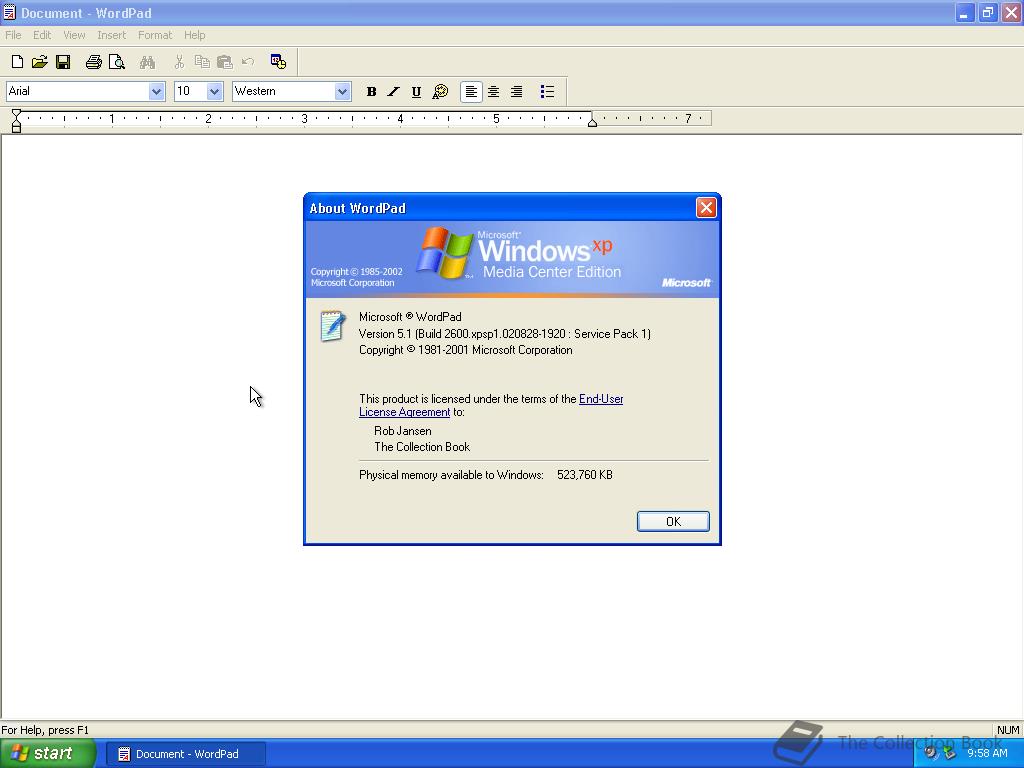Close the About WordPad dialog
Screen dimensions: 1024x768
point(706,208)
